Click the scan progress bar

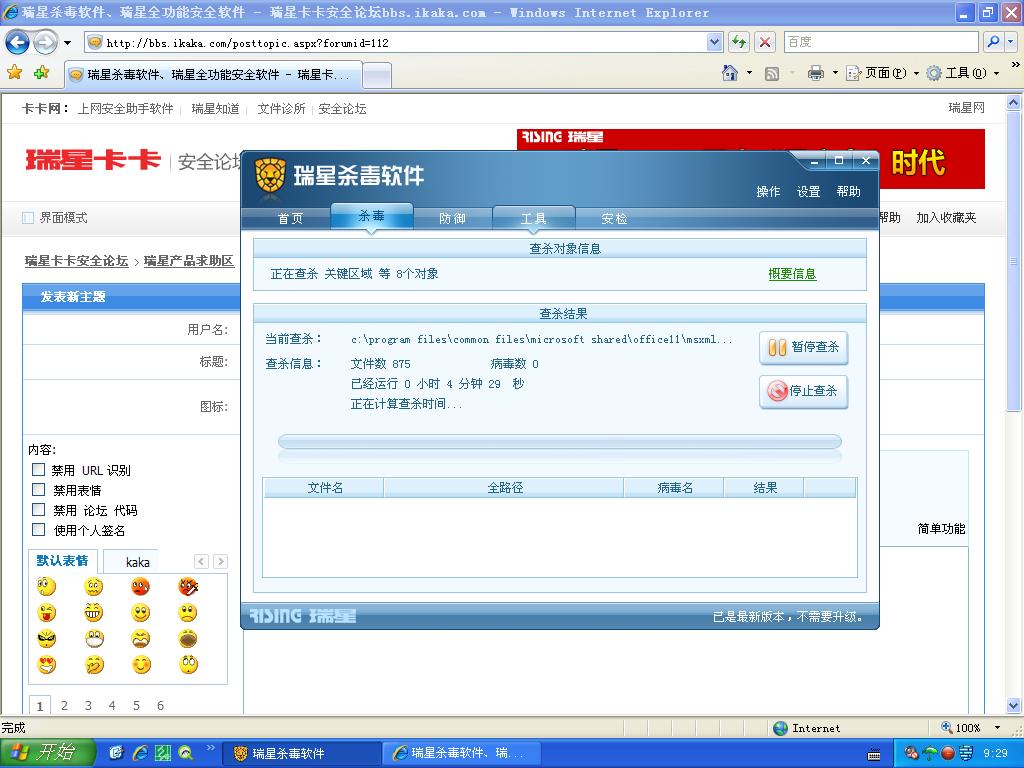pos(560,442)
